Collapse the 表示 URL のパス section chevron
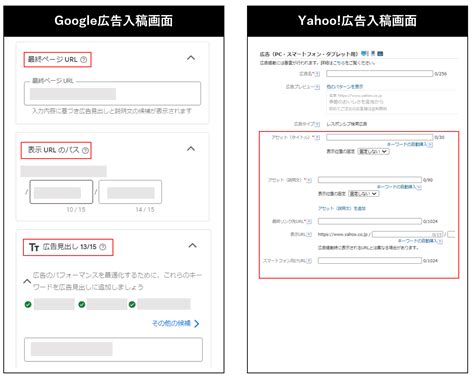474x377 pixels. [x=191, y=148]
